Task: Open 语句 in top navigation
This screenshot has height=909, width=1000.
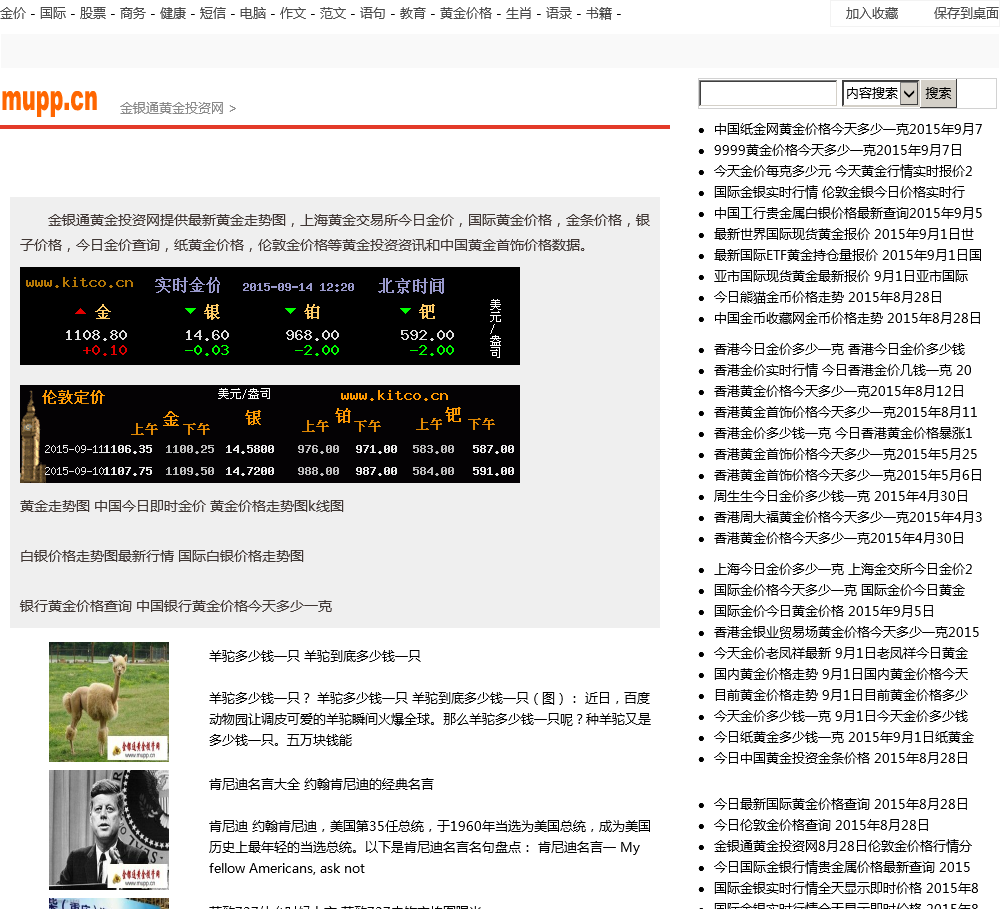Action: [373, 13]
